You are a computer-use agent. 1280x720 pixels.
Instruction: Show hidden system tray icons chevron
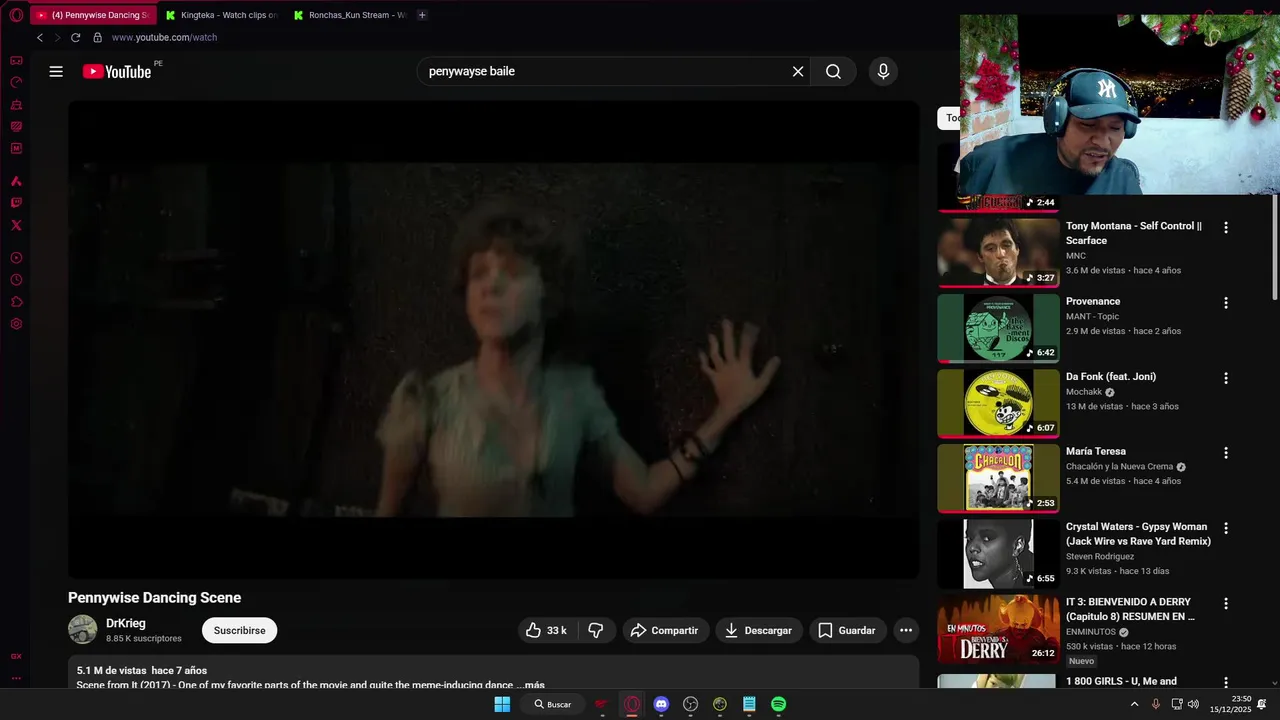tap(1134, 704)
